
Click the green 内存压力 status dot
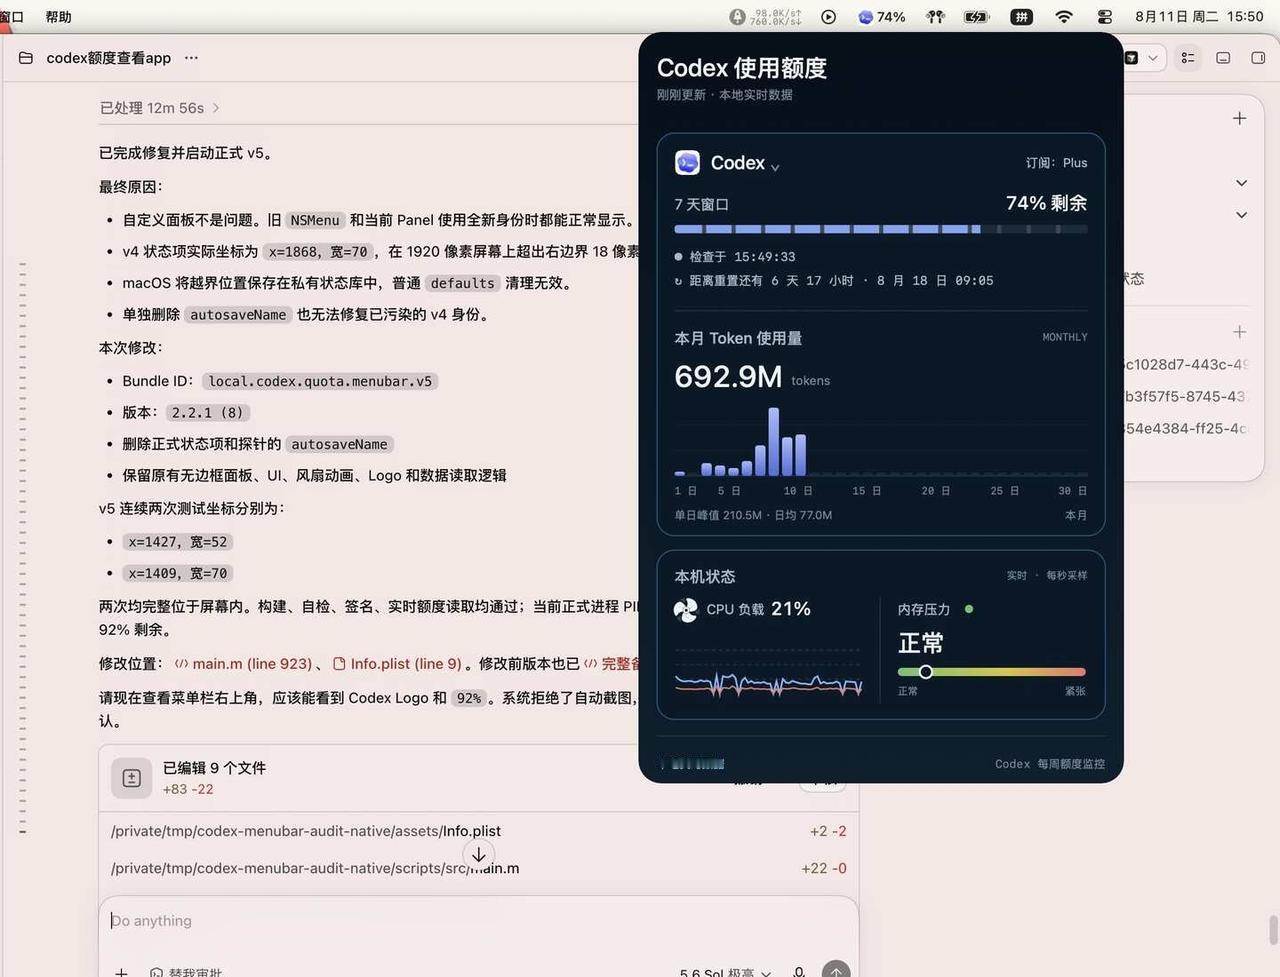click(x=969, y=609)
